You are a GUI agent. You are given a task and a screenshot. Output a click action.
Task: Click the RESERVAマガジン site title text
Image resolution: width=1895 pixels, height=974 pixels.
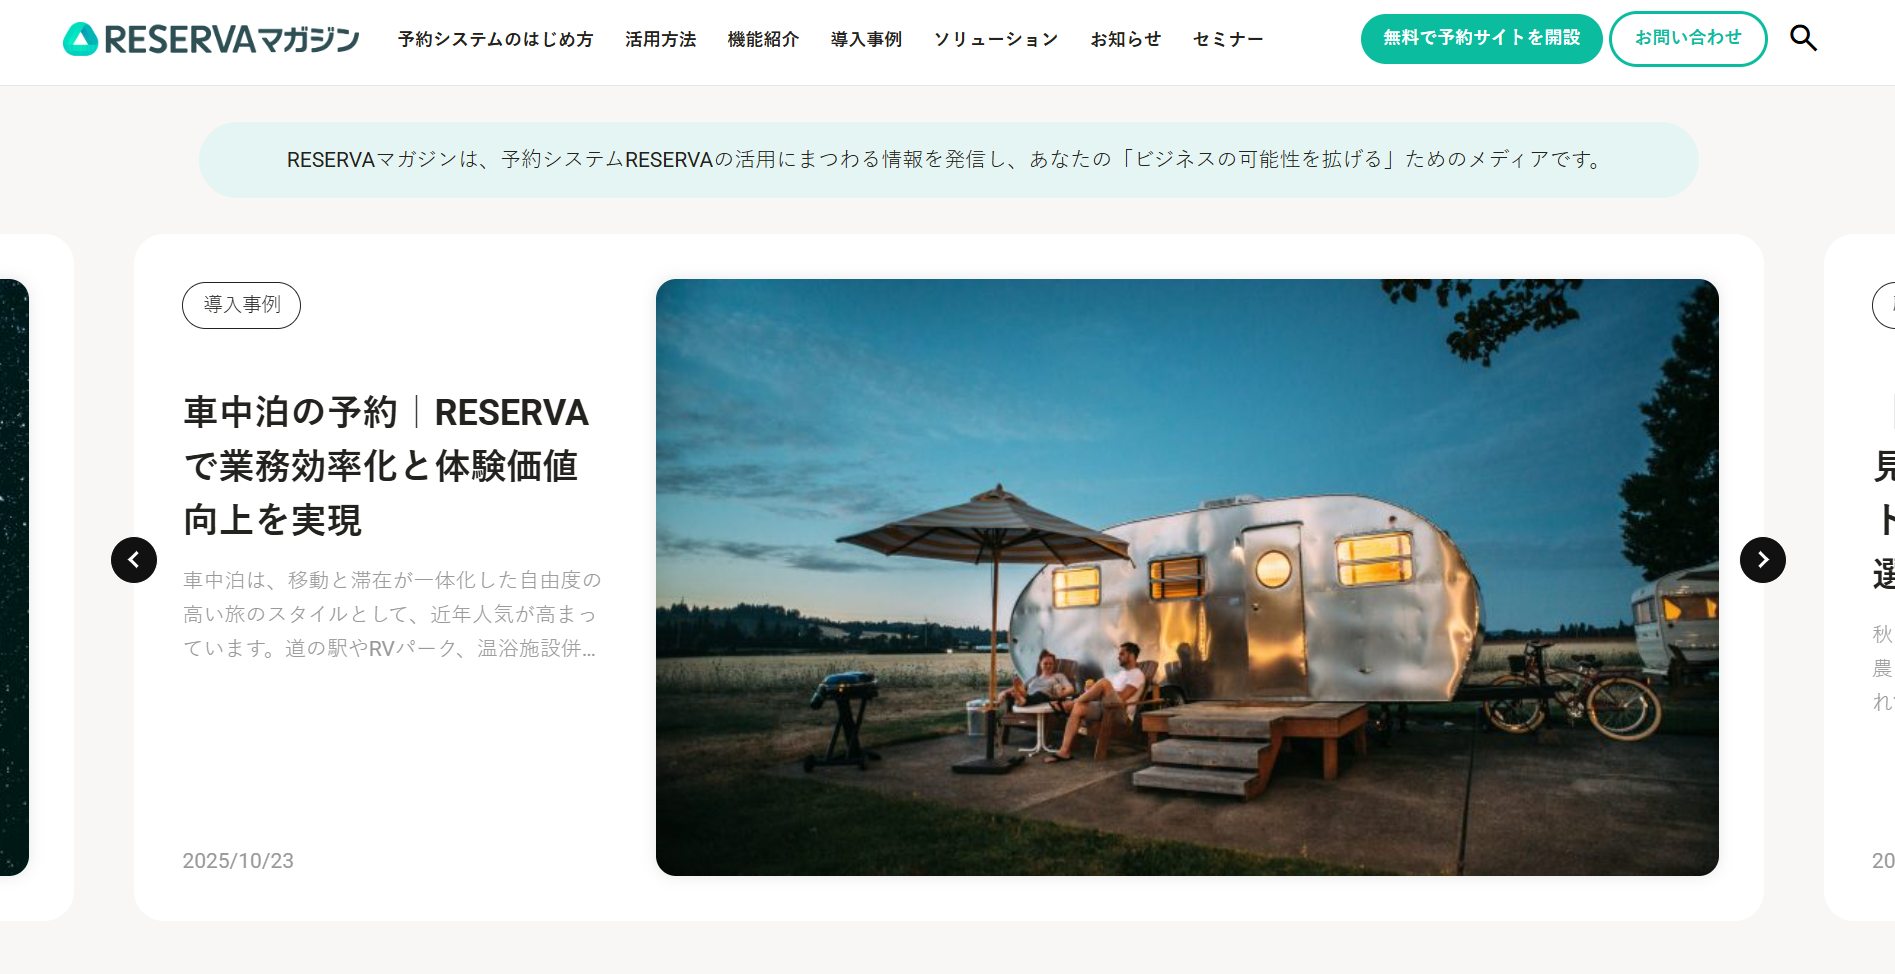coord(232,40)
